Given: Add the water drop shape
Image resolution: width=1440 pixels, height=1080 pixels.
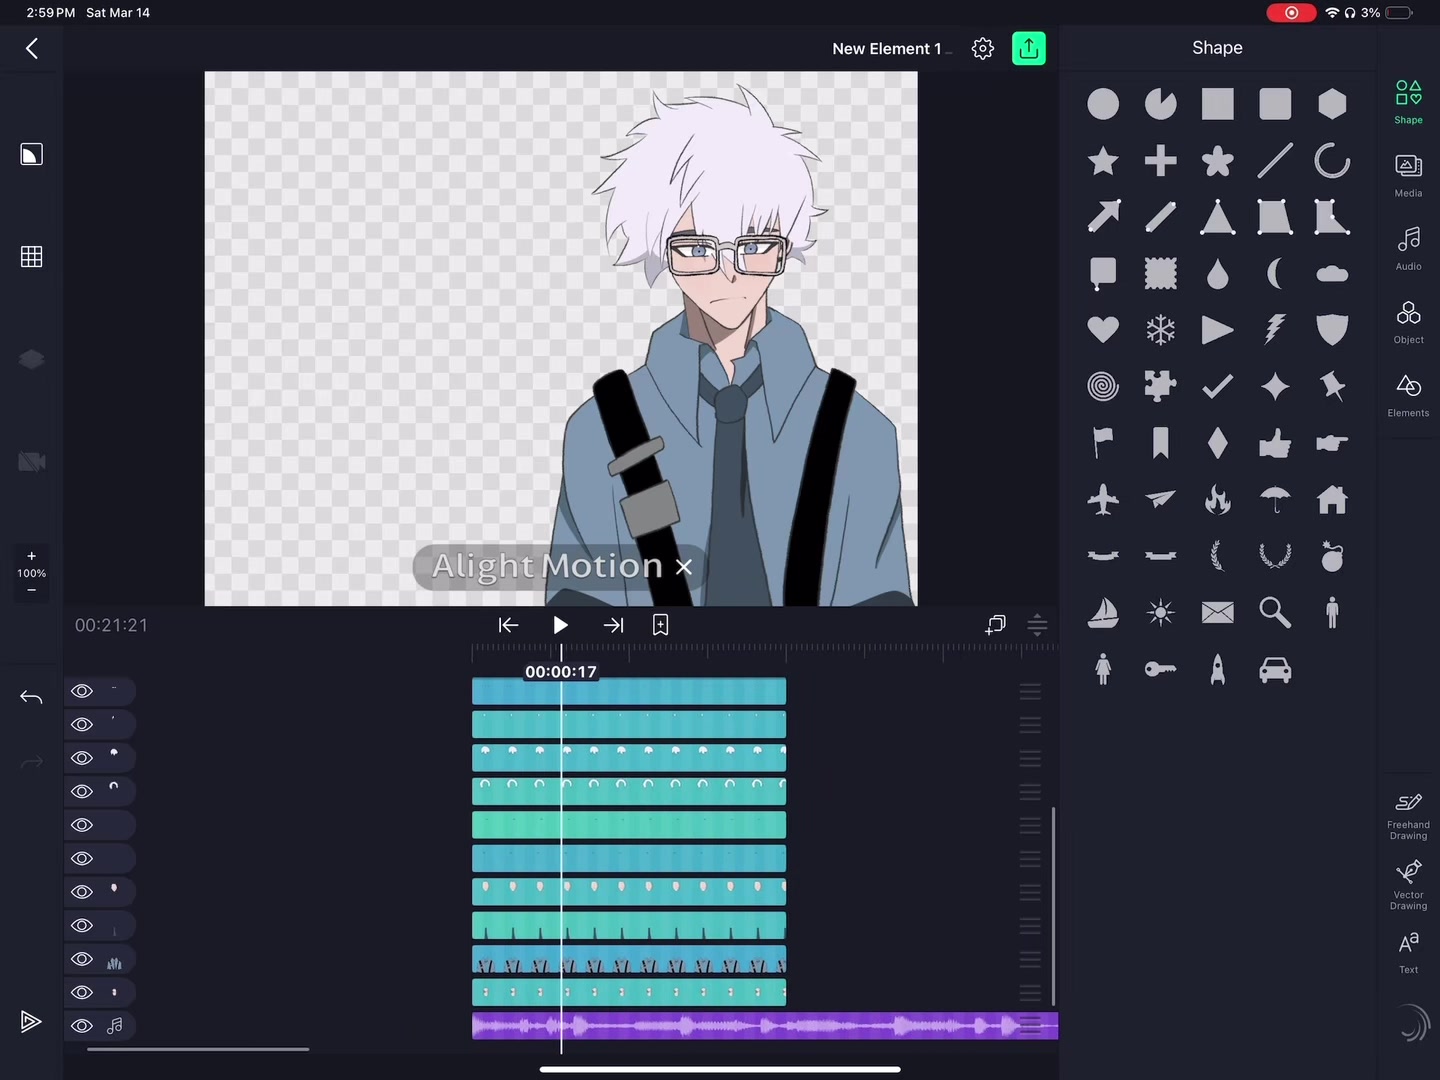Looking at the screenshot, I should tap(1217, 274).
